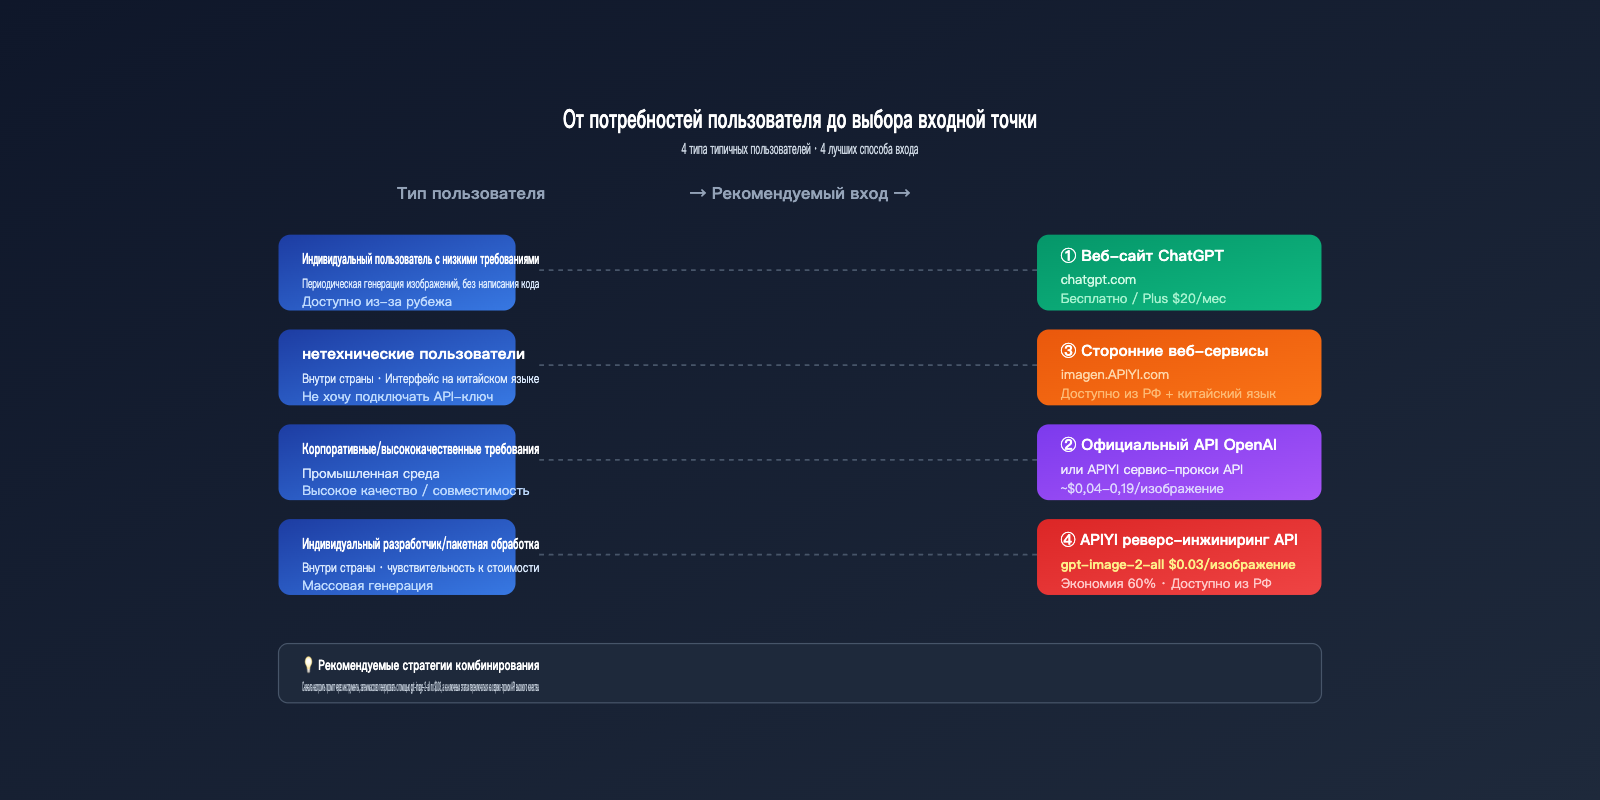The width and height of the screenshot is (1600, 800).
Task: Click the main infographic title
Action: (799, 121)
